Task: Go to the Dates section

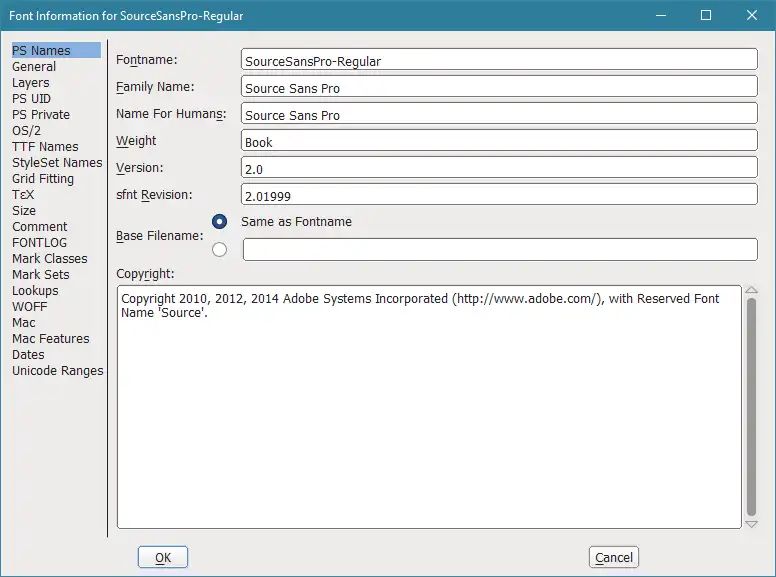Action: point(28,355)
